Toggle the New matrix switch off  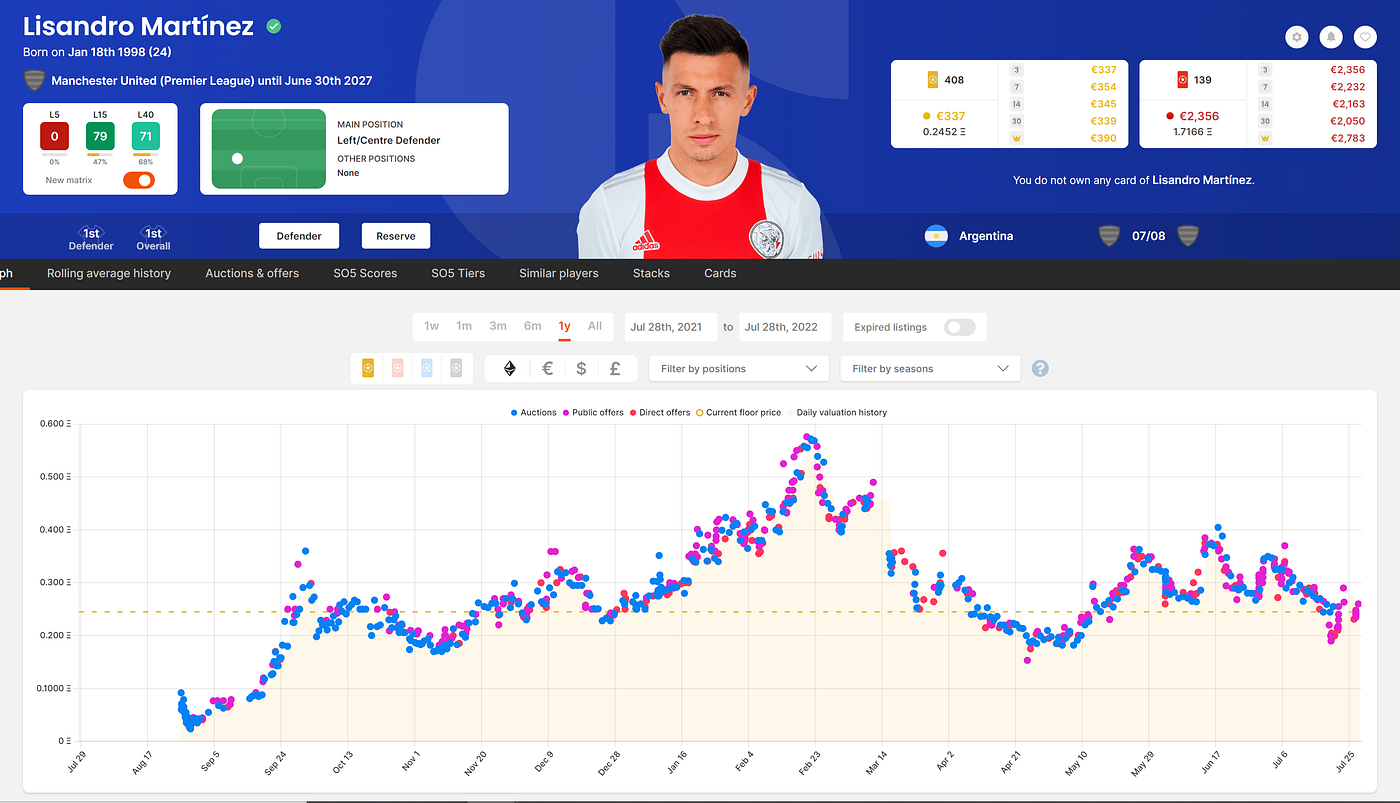pos(139,180)
